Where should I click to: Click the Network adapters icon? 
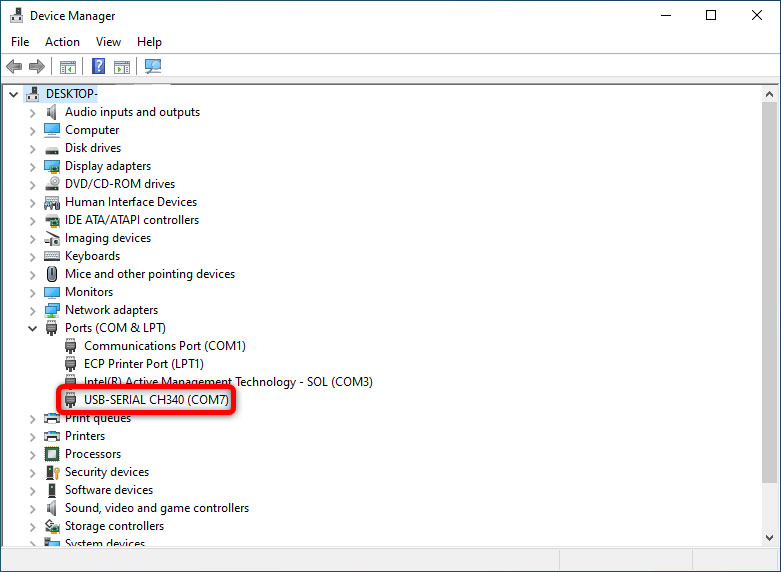point(53,310)
